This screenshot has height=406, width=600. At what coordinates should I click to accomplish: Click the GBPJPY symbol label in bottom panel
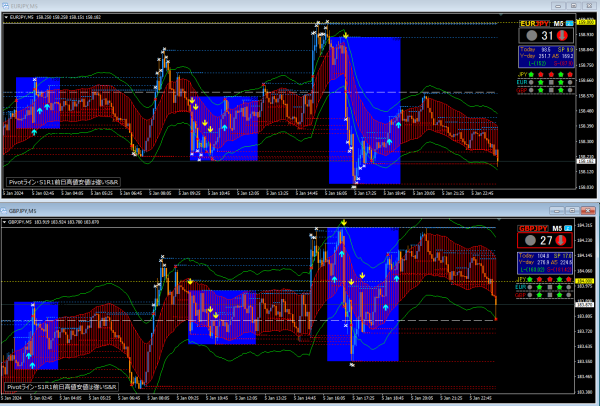pos(531,226)
